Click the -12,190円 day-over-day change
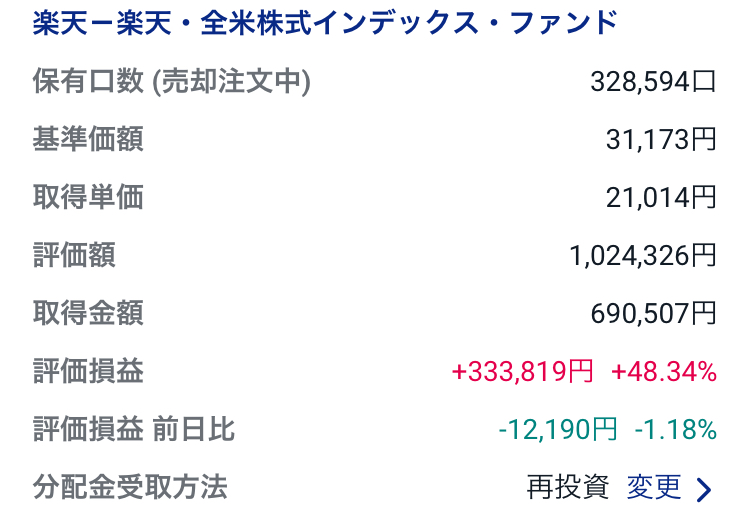Image resolution: width=750 pixels, height=513 pixels. [x=558, y=429]
